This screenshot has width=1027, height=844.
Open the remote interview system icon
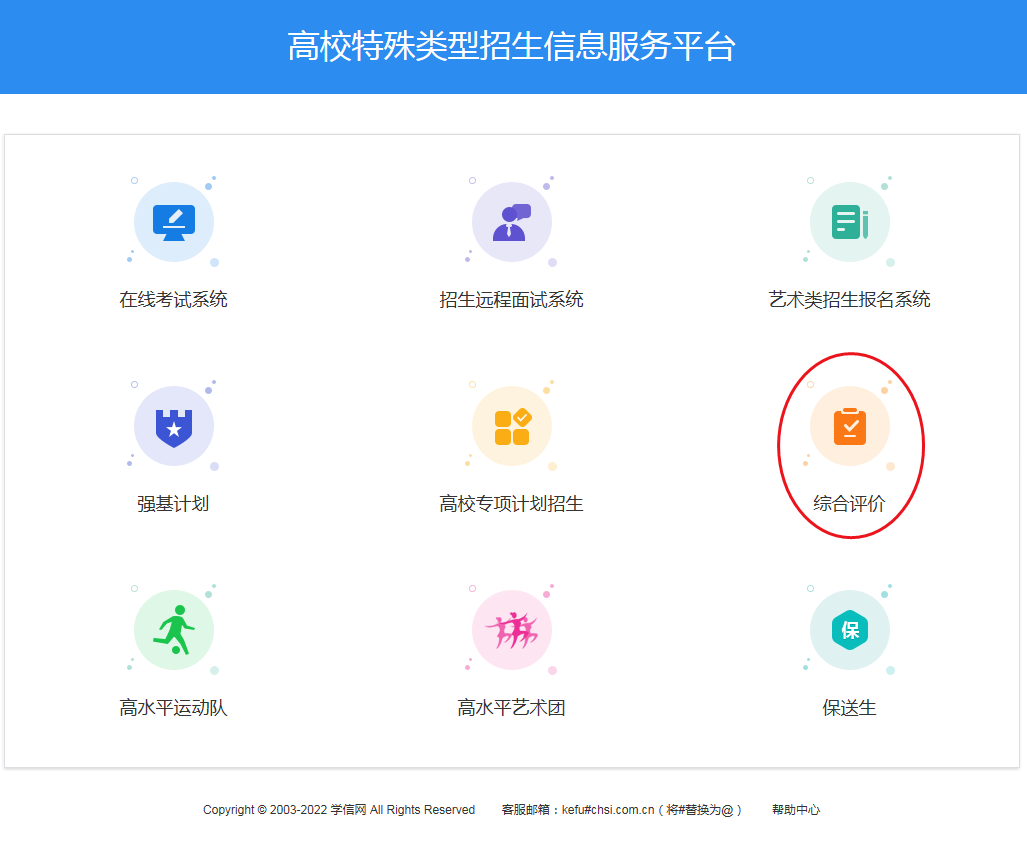click(511, 222)
